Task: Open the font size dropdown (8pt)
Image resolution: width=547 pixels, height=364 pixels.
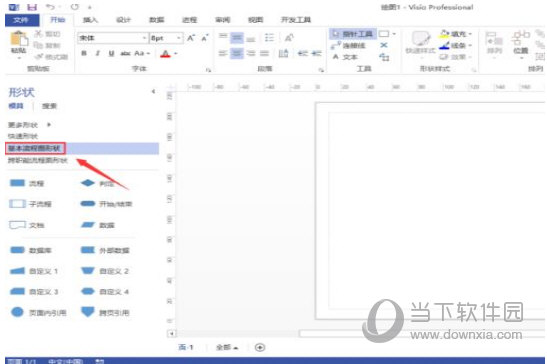Action: click(179, 38)
